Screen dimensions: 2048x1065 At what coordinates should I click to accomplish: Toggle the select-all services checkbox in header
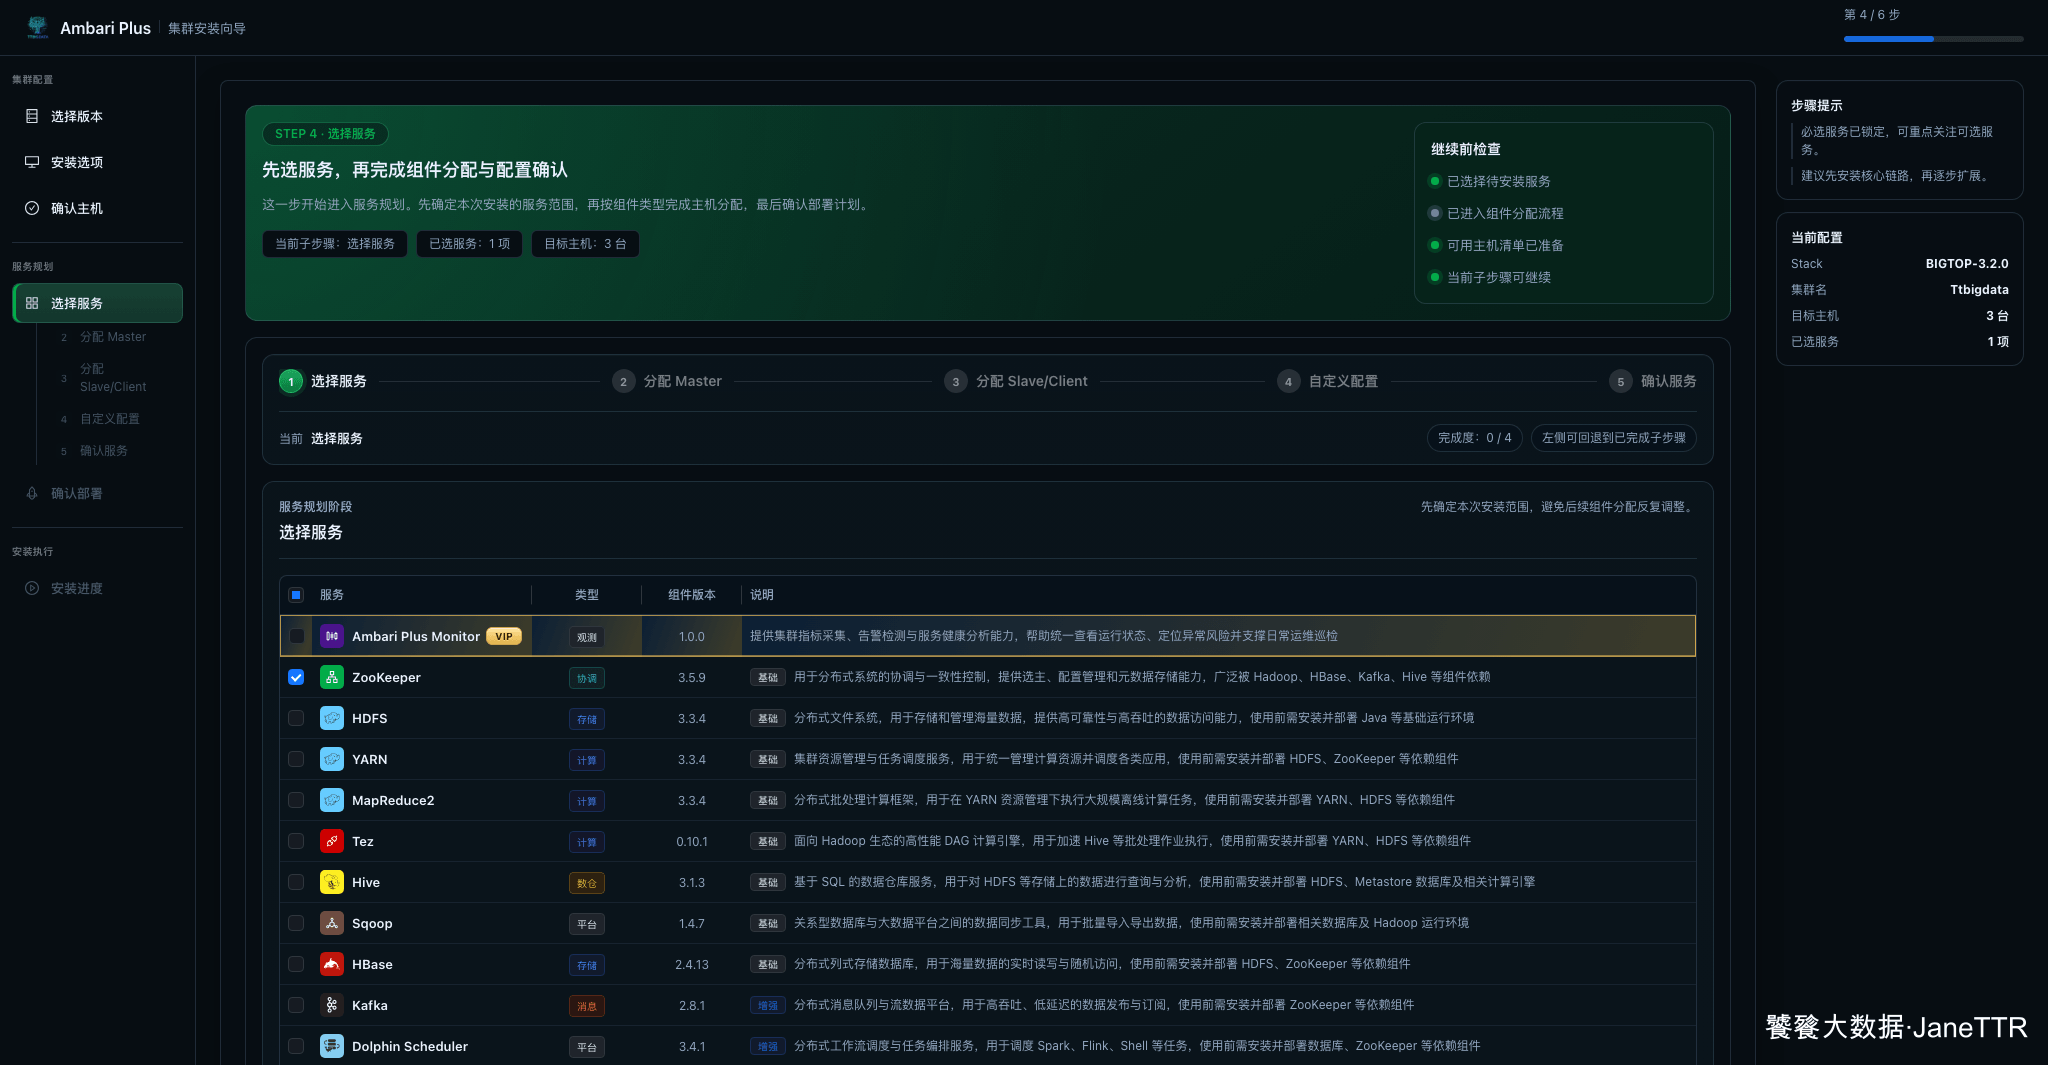(x=296, y=595)
